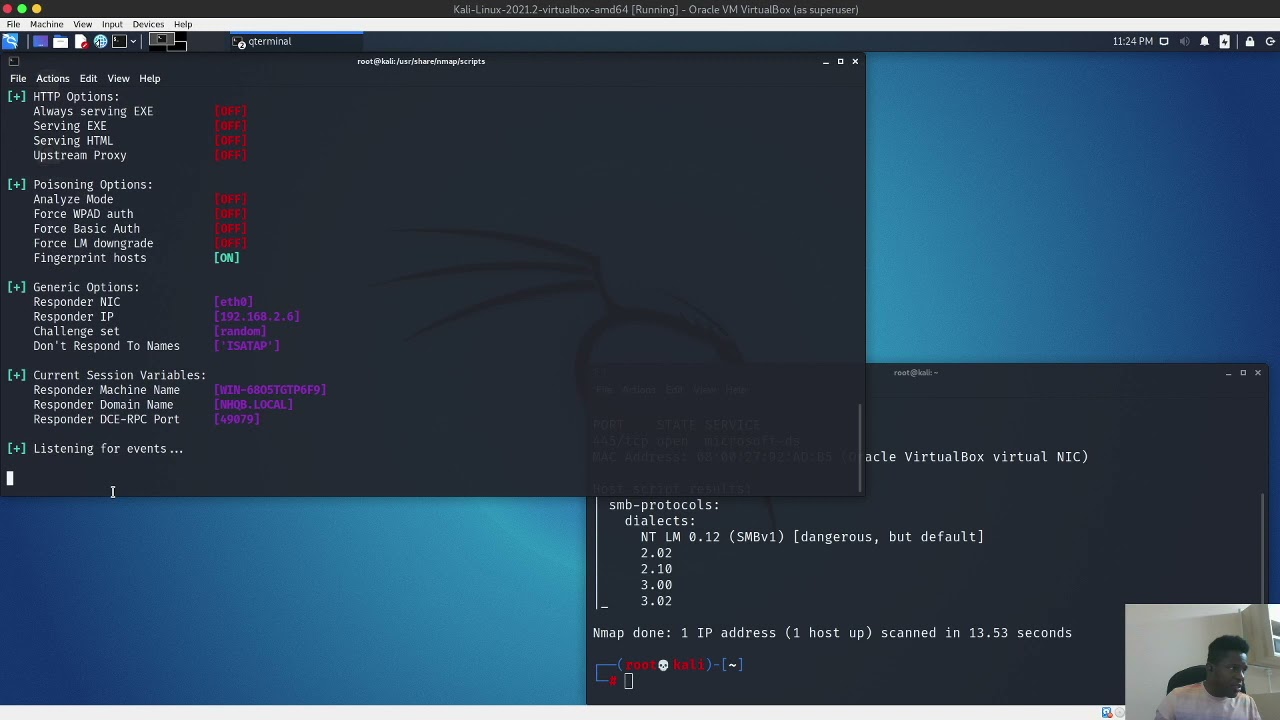
Task: Open VirtualBox Help menu
Action: coord(183,24)
